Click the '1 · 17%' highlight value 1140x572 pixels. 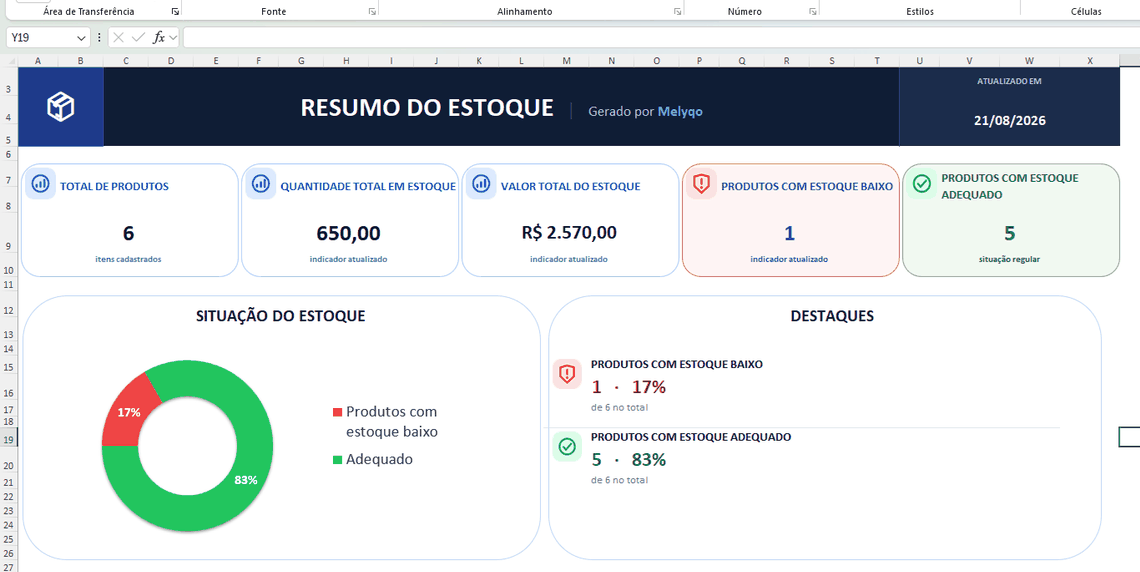click(629, 387)
